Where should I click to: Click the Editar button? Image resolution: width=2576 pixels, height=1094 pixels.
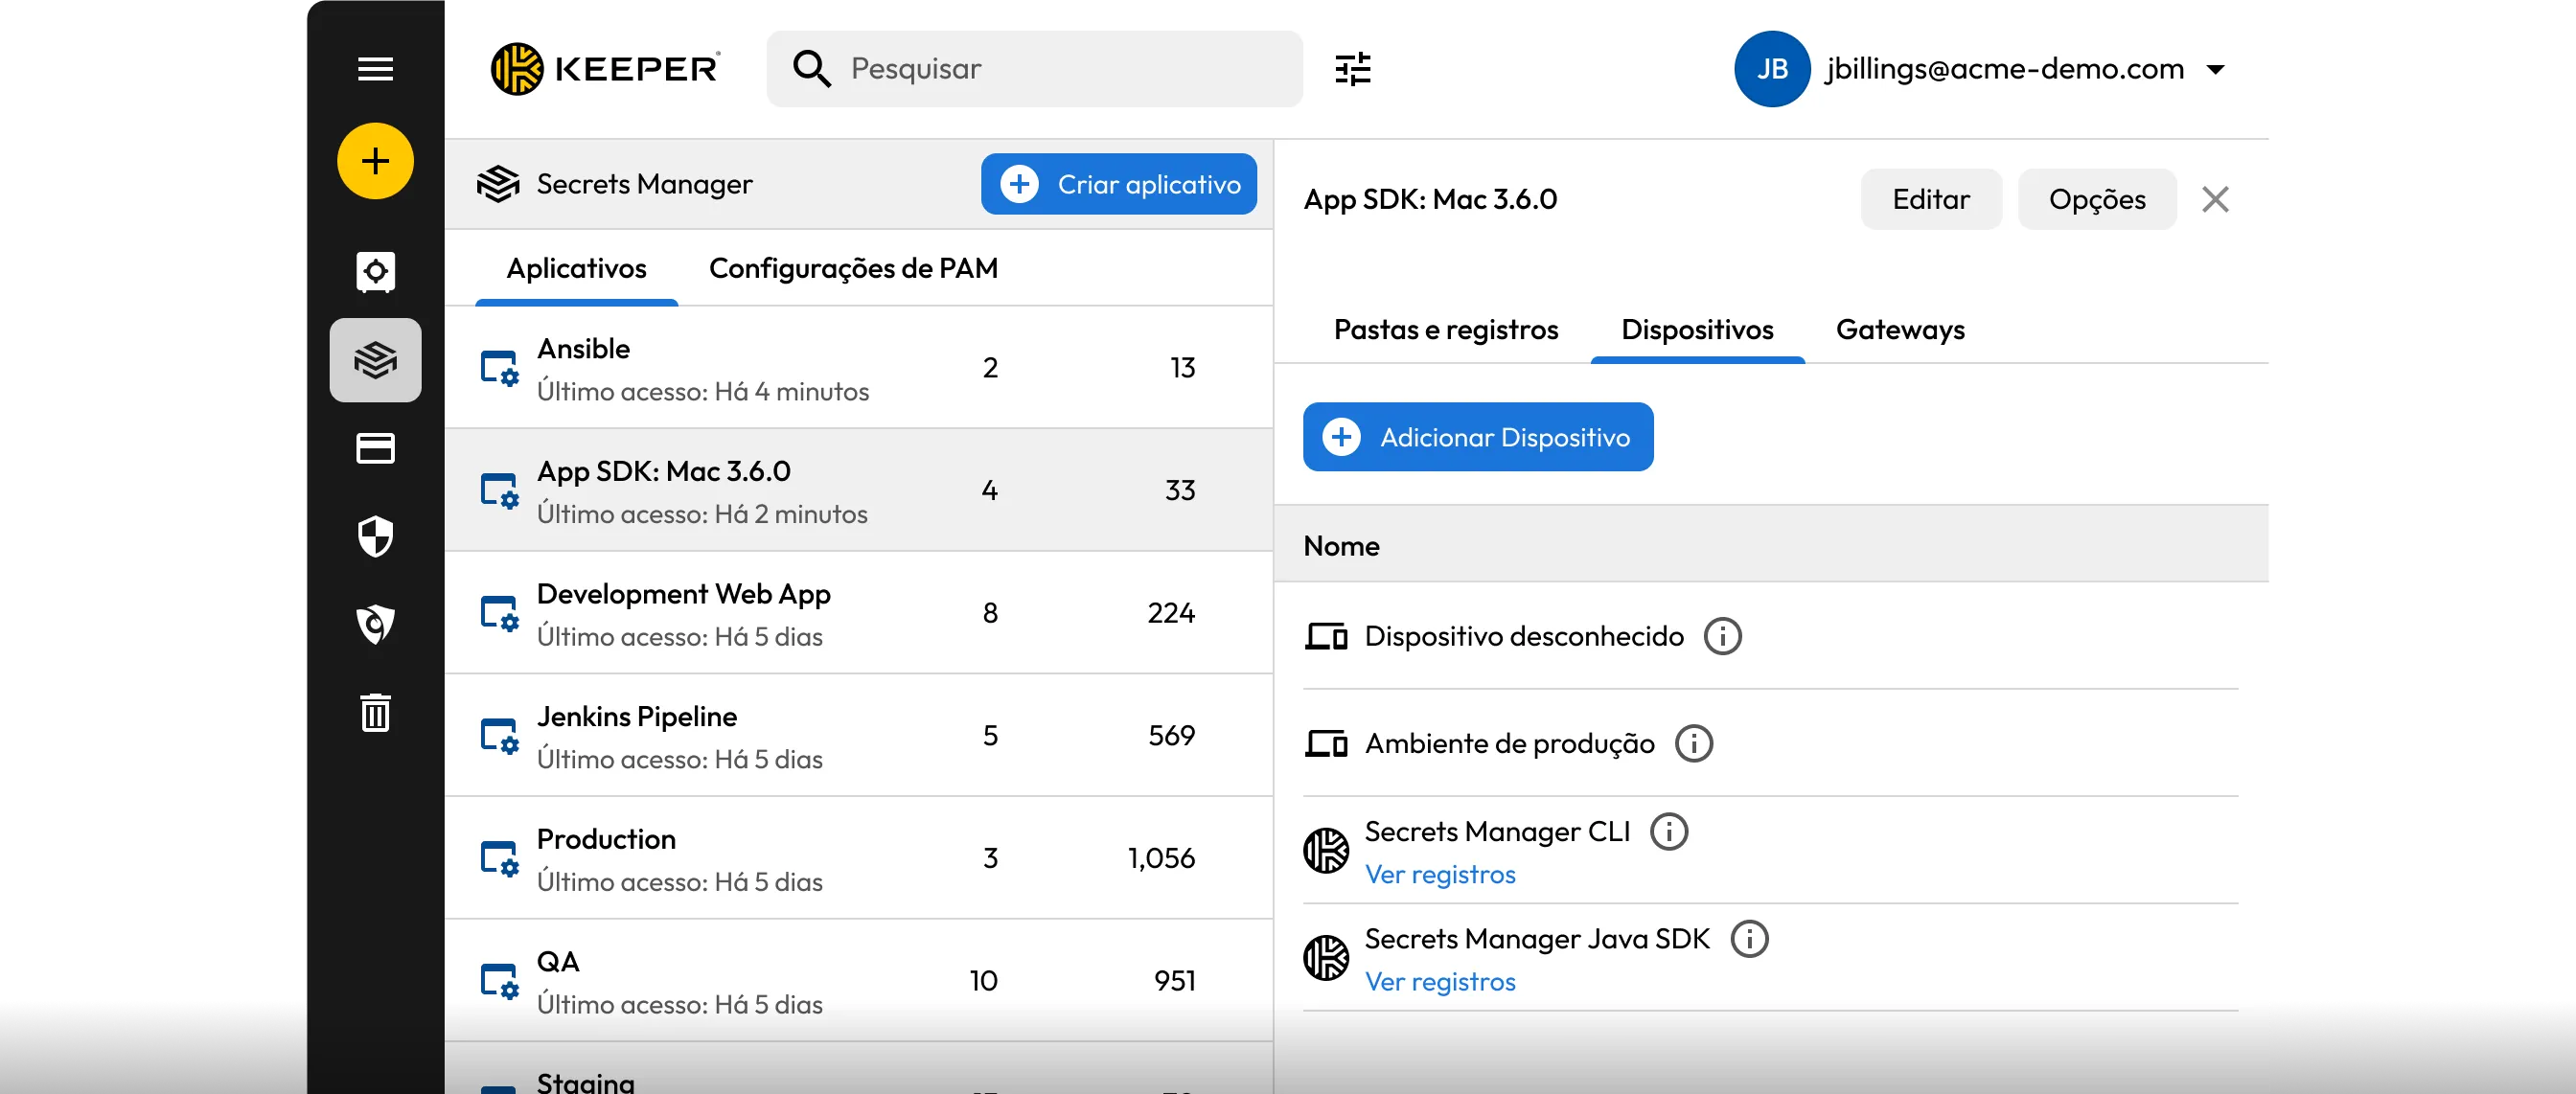click(x=1931, y=199)
